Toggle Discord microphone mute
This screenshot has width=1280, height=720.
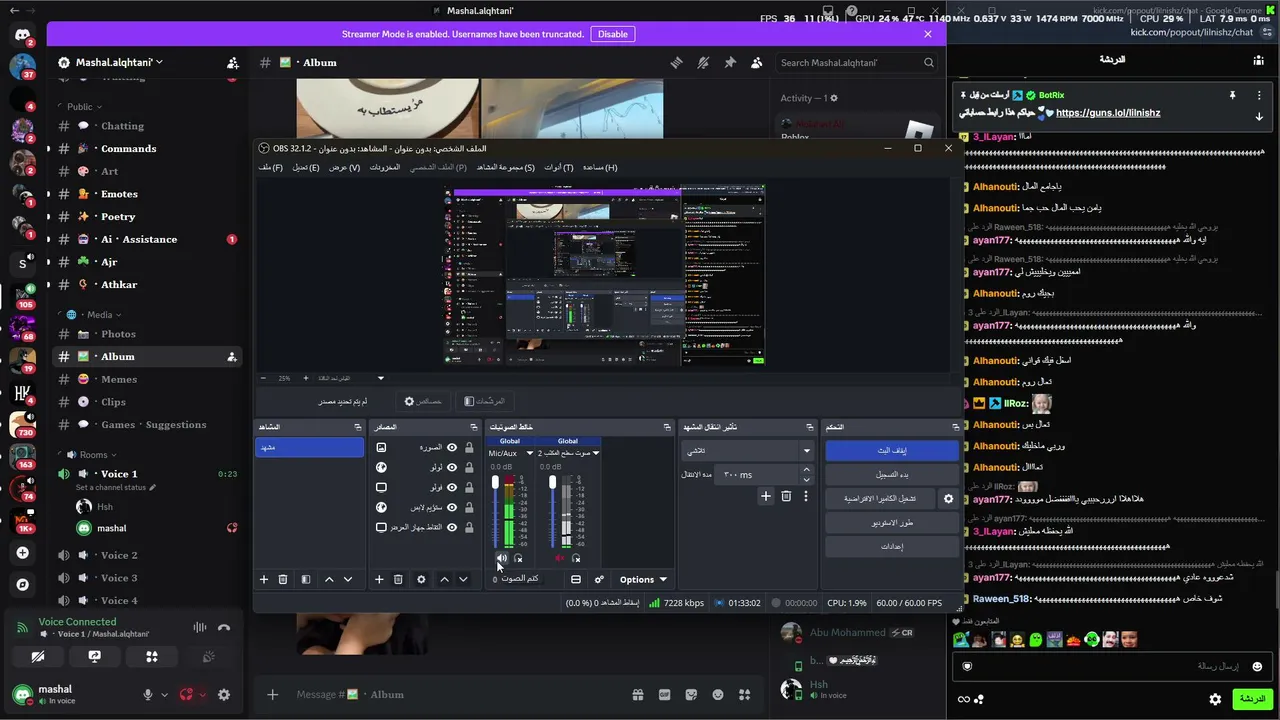[x=148, y=694]
